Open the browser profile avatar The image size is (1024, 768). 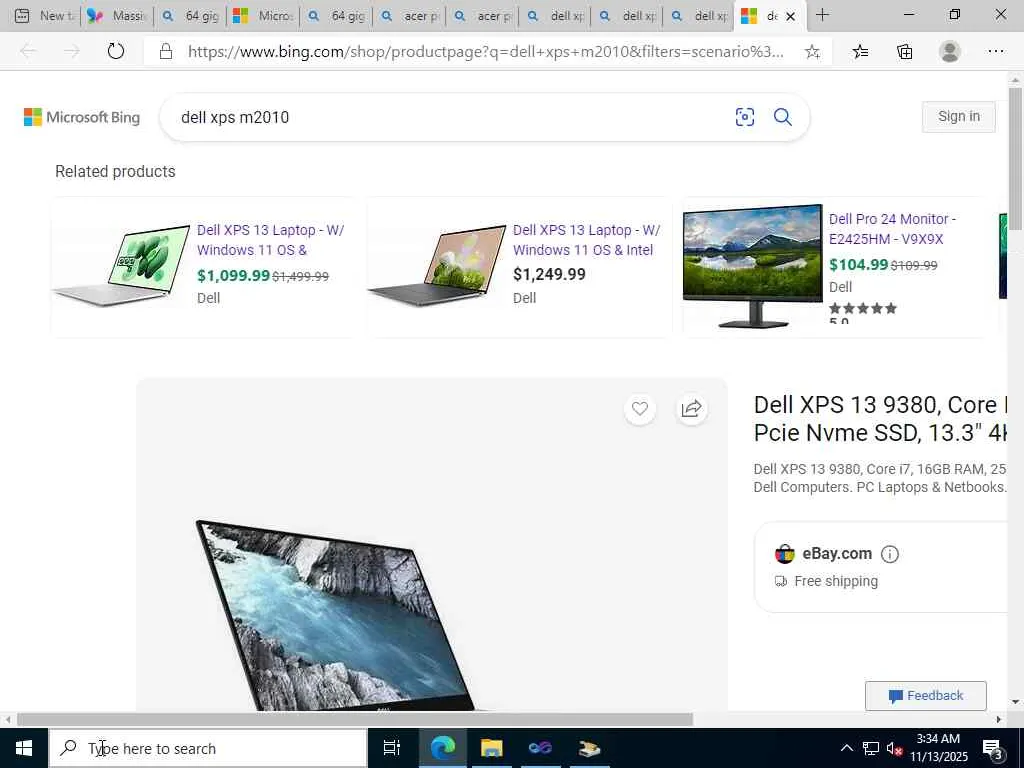point(950,52)
